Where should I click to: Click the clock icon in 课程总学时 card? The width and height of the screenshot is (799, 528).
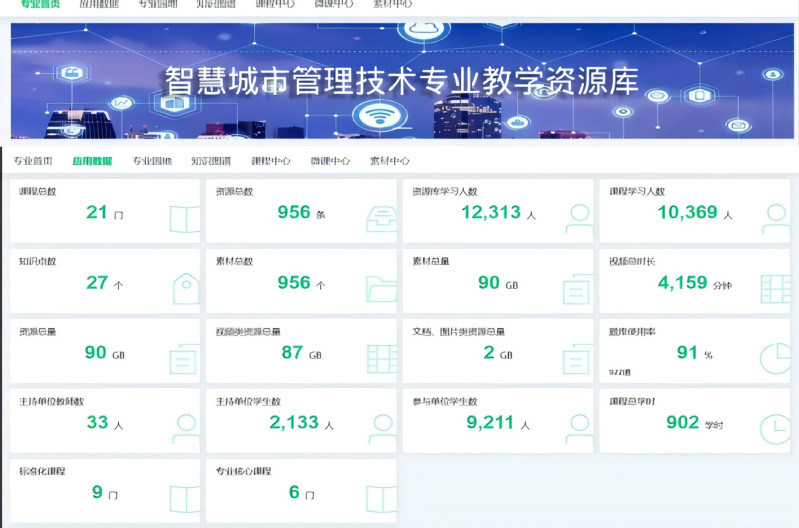(775, 428)
